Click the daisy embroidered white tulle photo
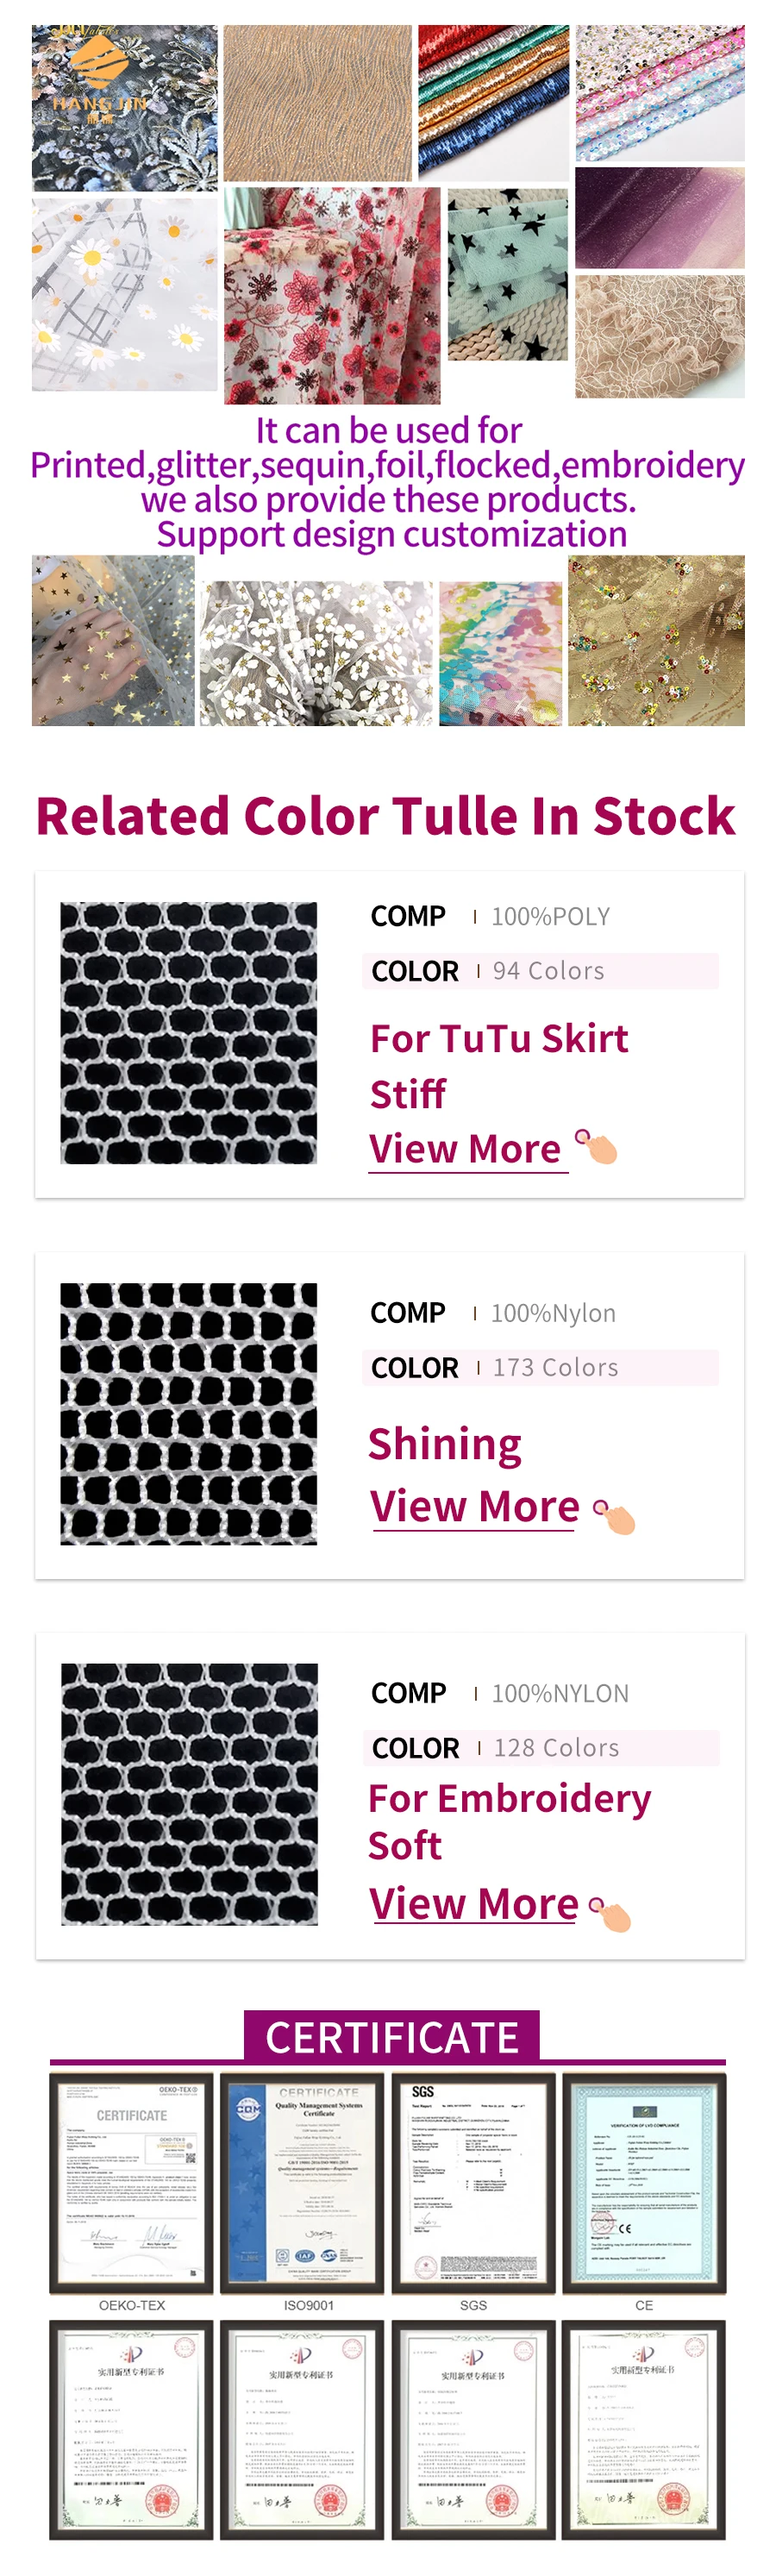The width and height of the screenshot is (776, 2576). pos(124,294)
